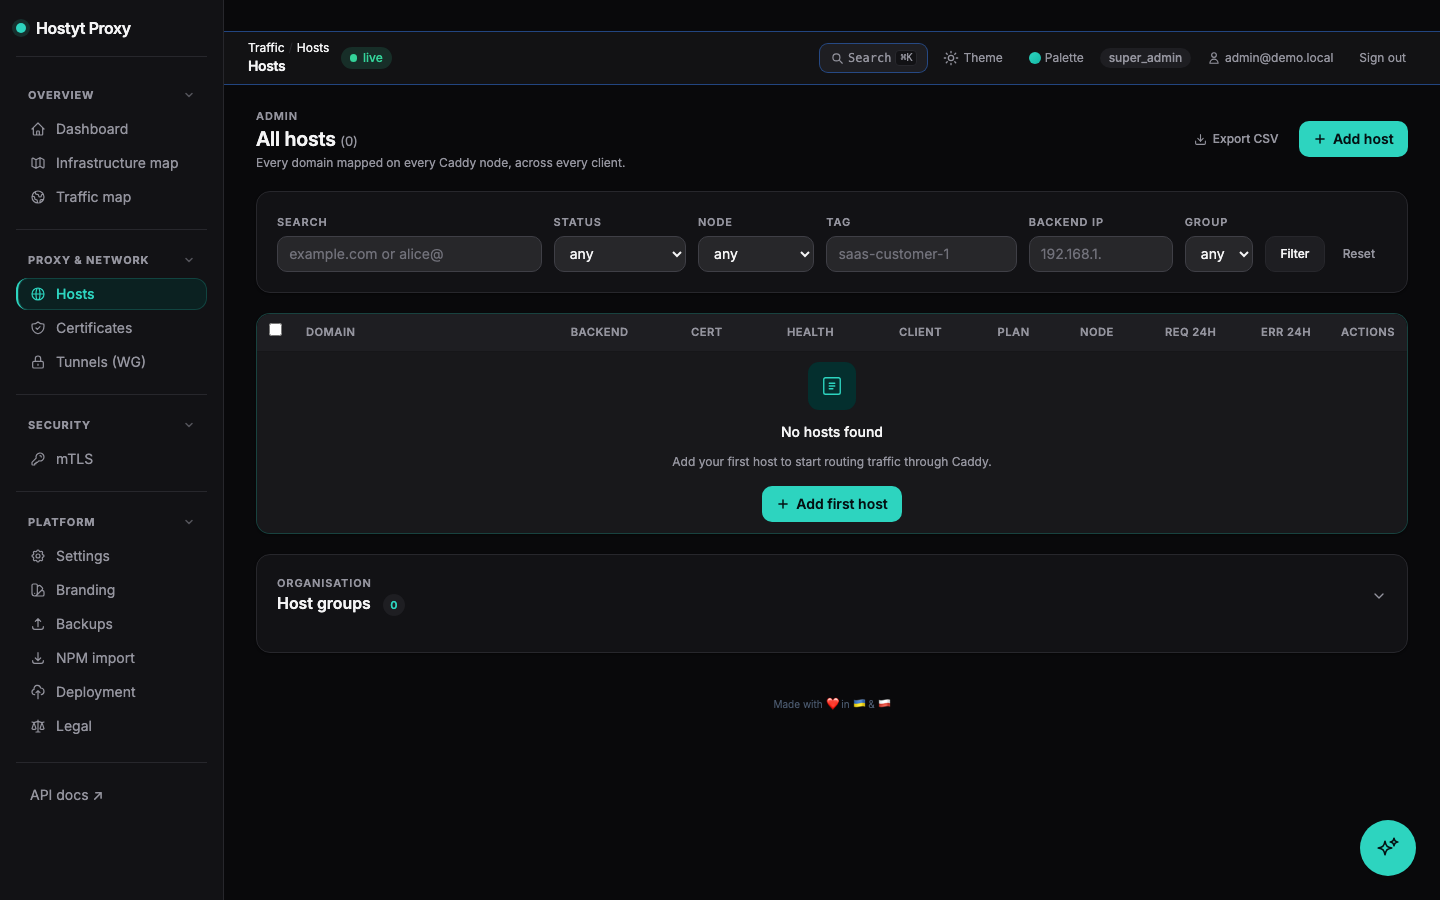Click the live status badge

366,58
